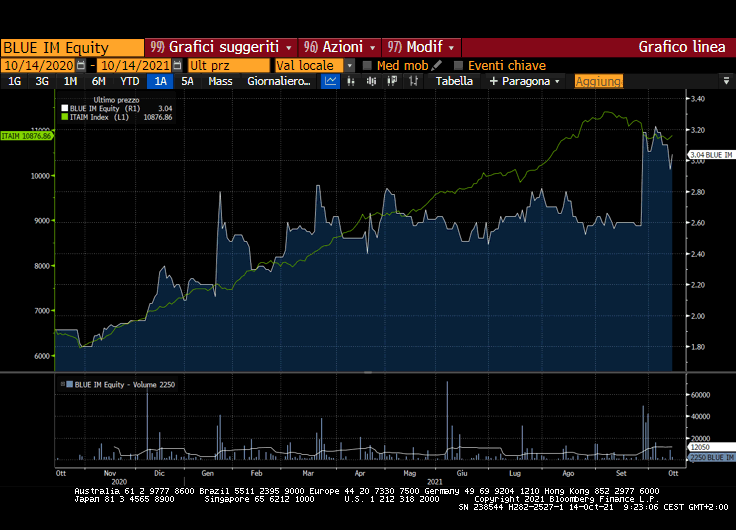Click the Tabella button

(x=454, y=81)
